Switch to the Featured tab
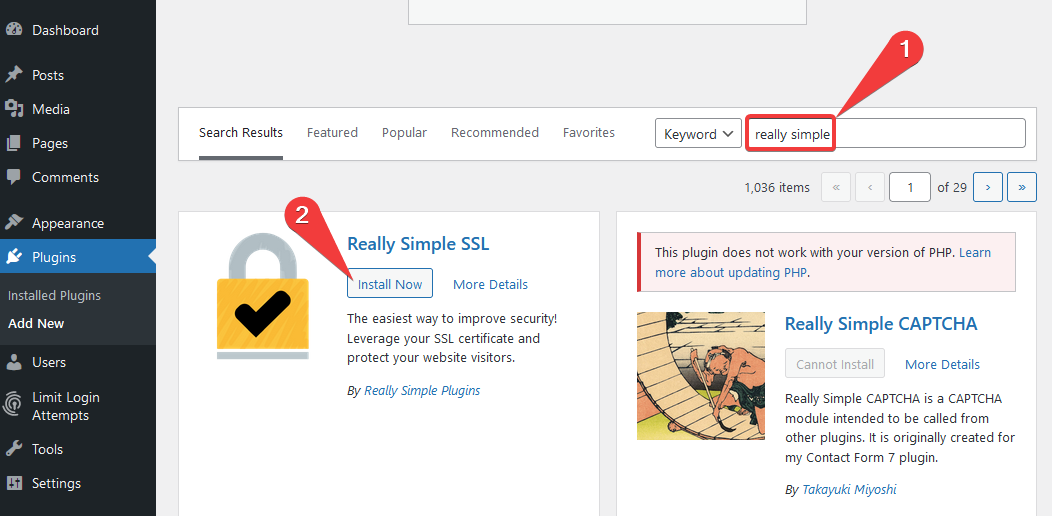Viewport: 1052px width, 516px height. click(332, 133)
